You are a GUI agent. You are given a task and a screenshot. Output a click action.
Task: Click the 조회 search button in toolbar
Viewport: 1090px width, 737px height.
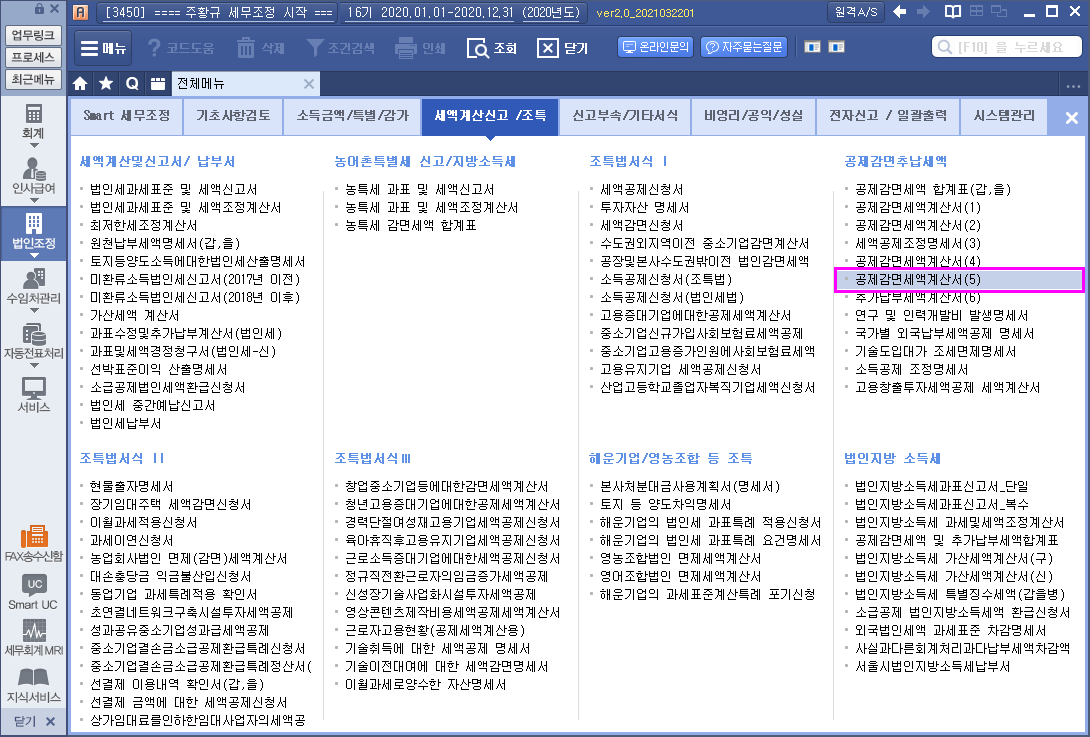tap(492, 48)
